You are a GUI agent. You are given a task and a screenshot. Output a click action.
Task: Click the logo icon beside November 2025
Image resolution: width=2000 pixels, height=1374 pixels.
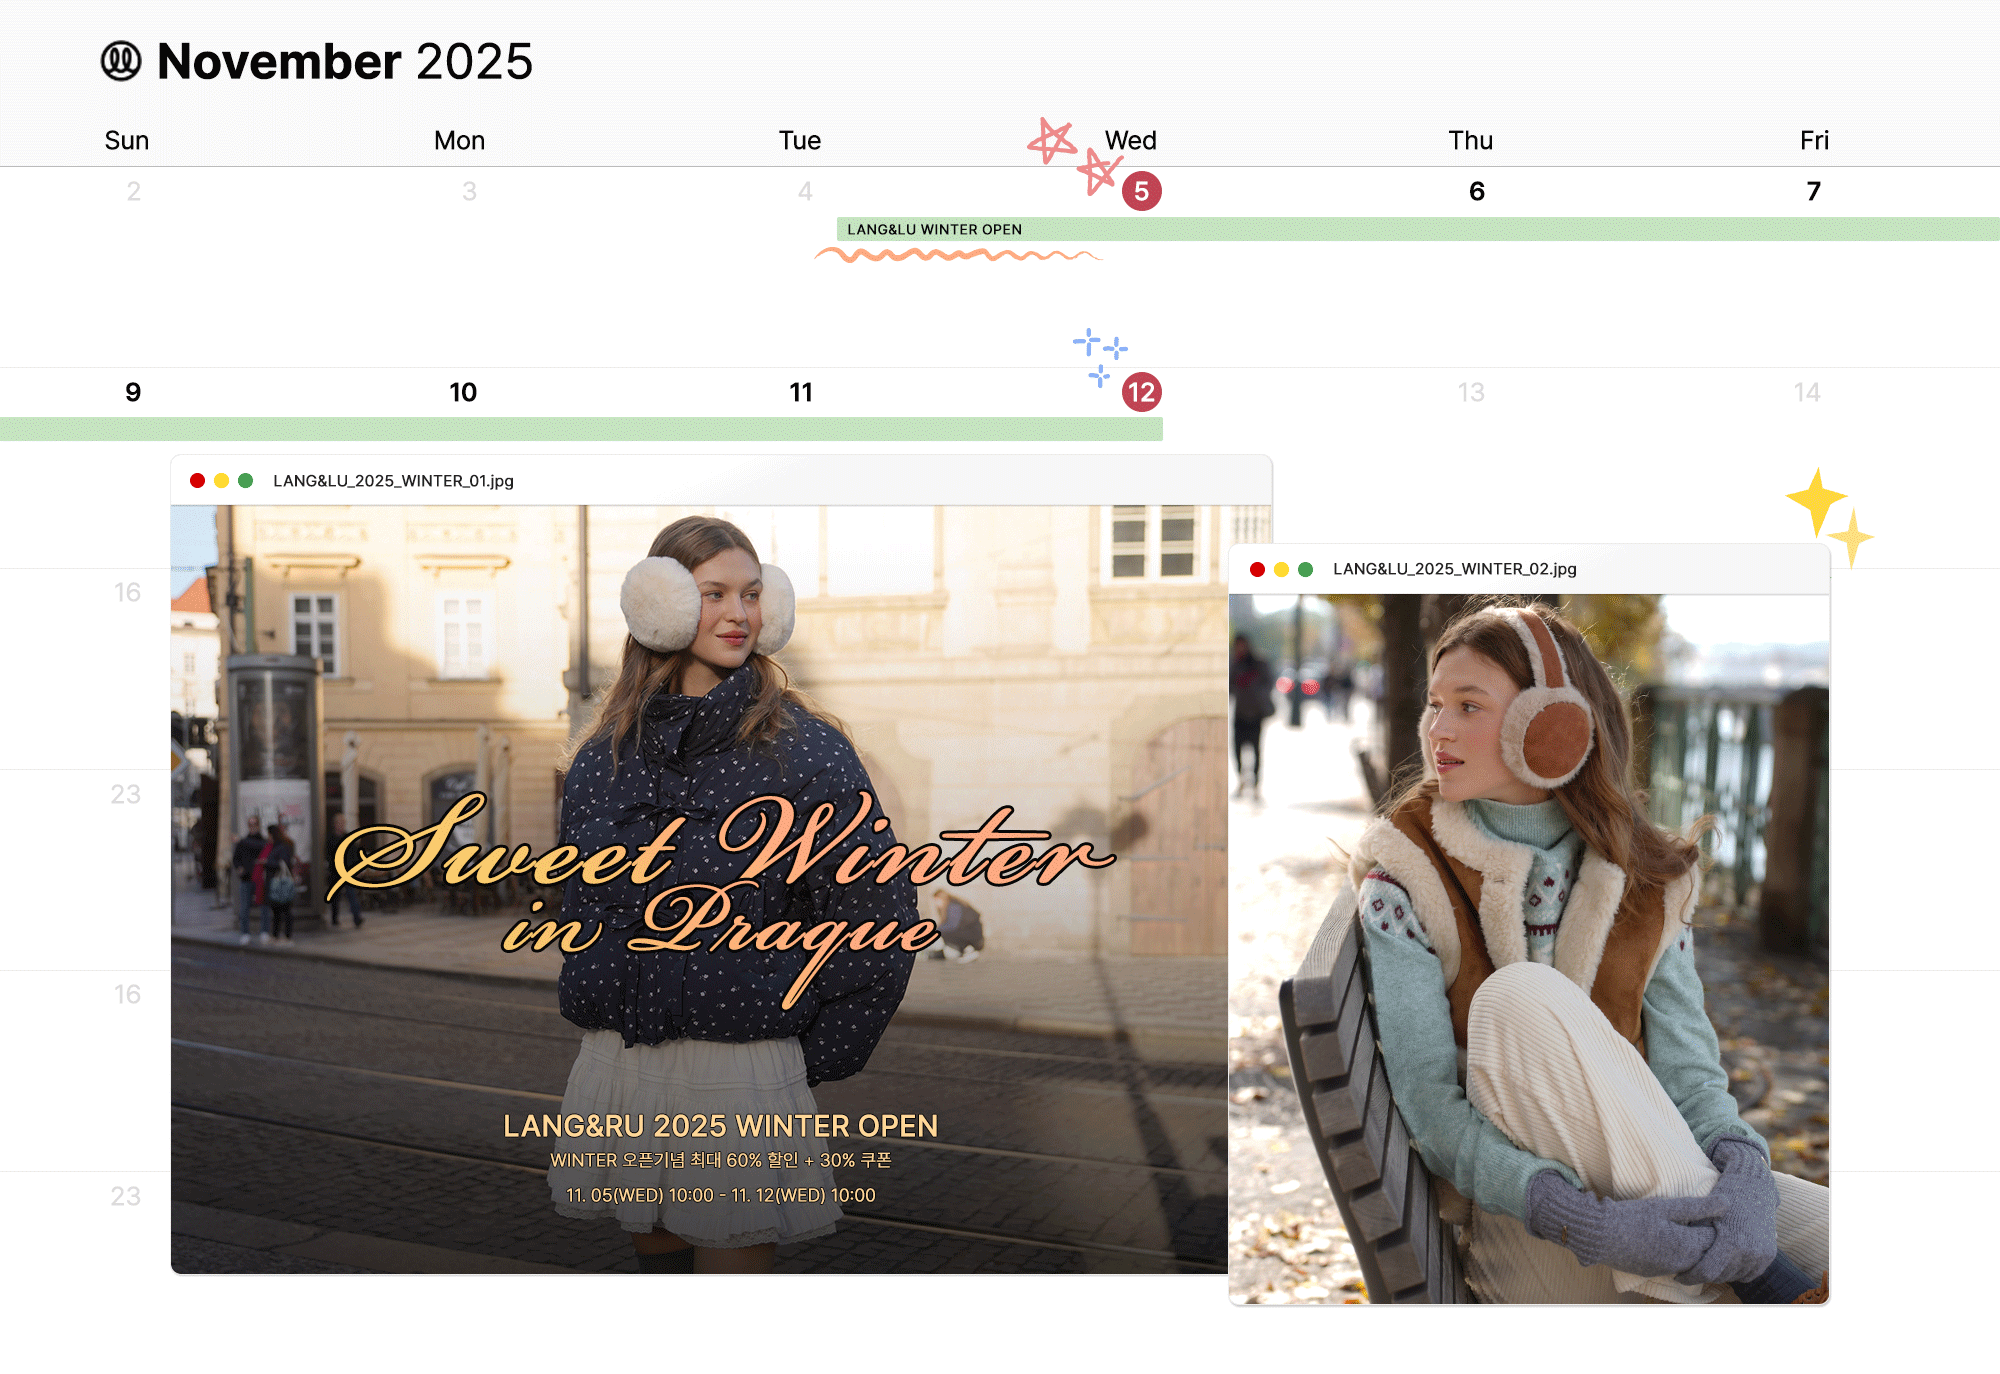(121, 61)
